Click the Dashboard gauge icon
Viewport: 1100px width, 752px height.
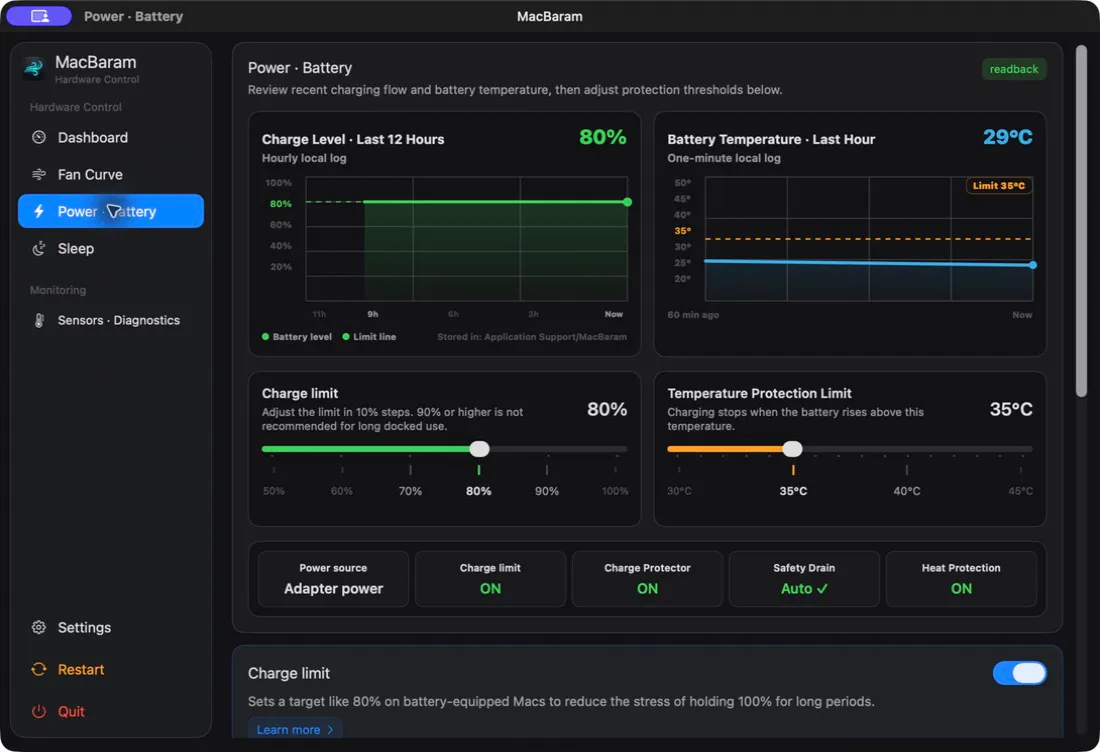tap(39, 137)
